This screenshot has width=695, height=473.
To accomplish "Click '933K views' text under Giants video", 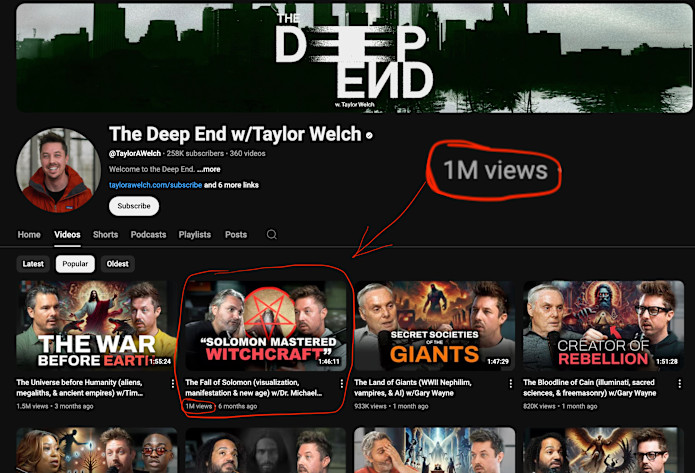I will 370,406.
